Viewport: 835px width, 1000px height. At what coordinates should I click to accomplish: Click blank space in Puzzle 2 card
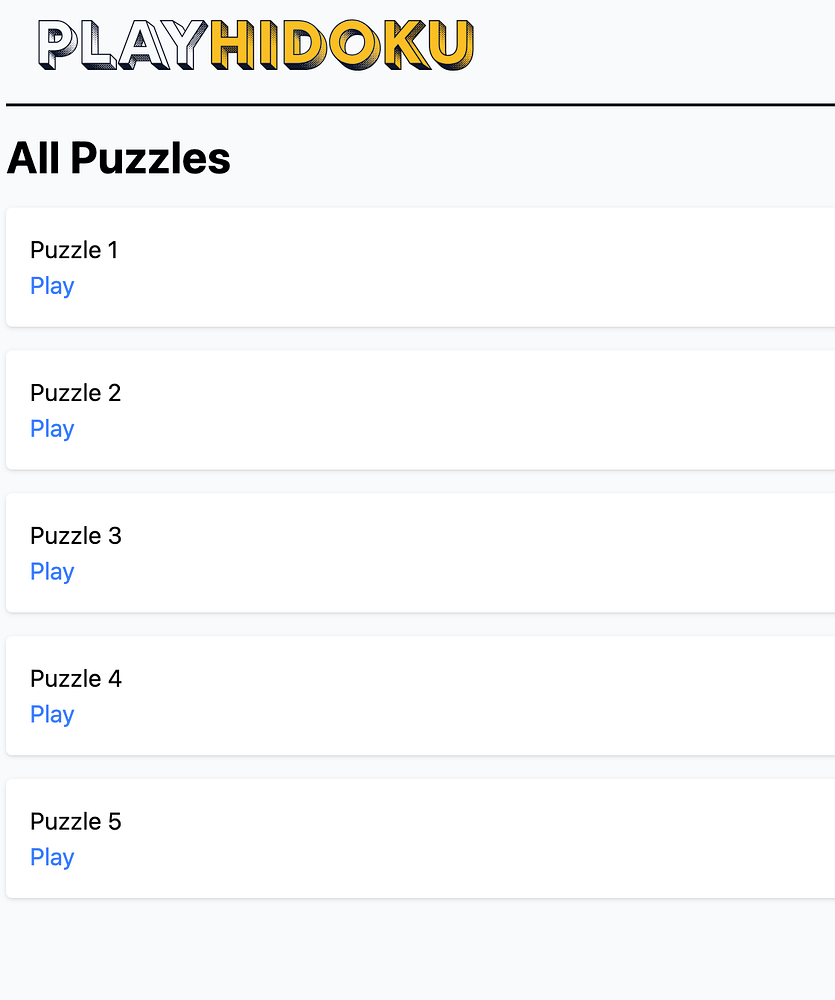coord(500,410)
